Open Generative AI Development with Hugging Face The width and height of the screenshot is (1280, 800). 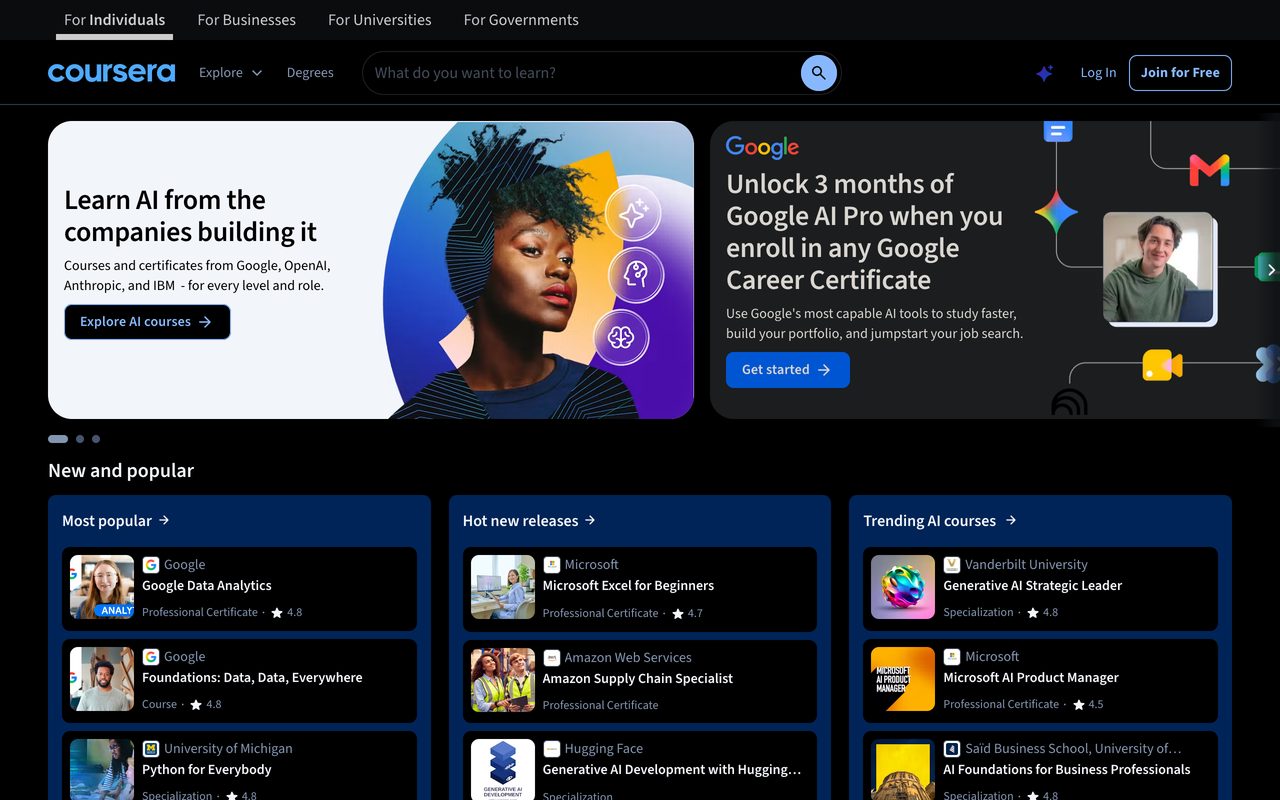point(640,766)
